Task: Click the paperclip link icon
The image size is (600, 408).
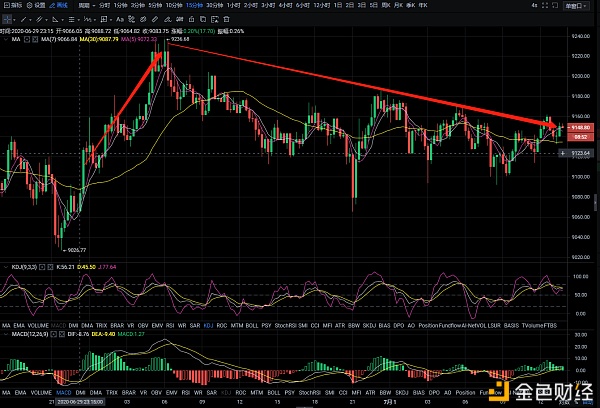Action: coord(155,19)
